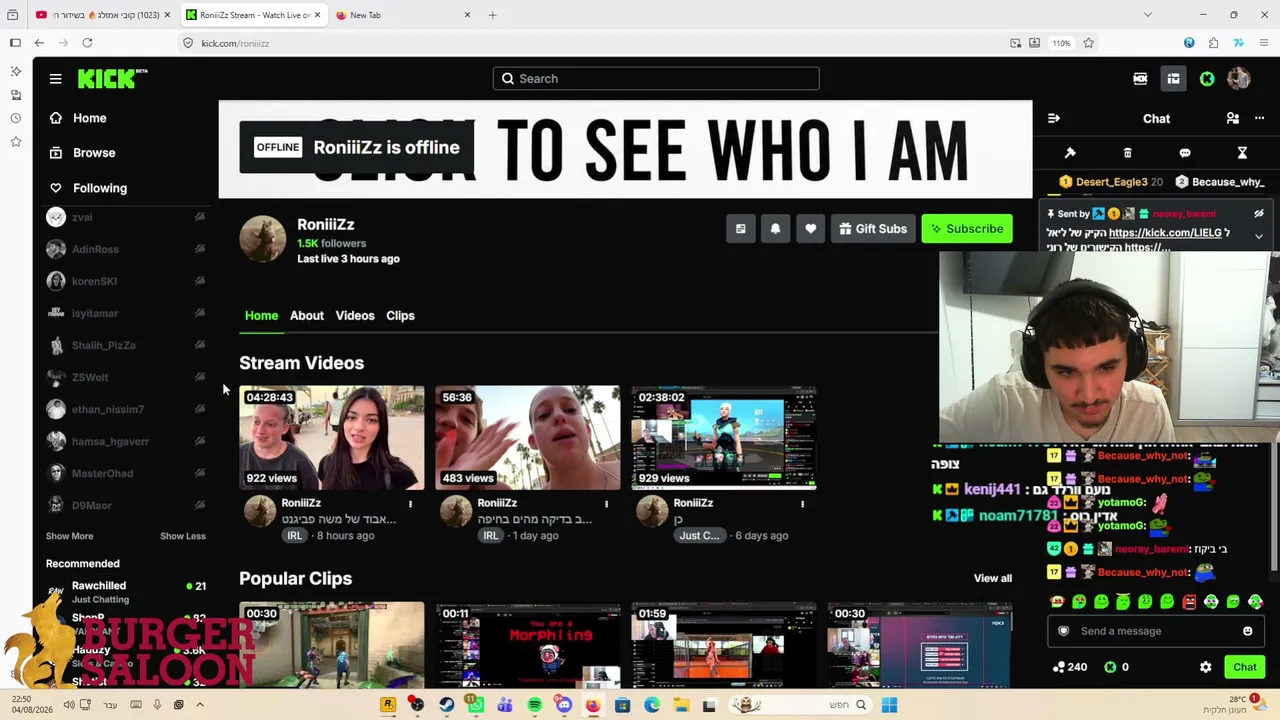The image size is (1280, 720).
Task: Open the chat users list icon
Action: [x=1232, y=118]
